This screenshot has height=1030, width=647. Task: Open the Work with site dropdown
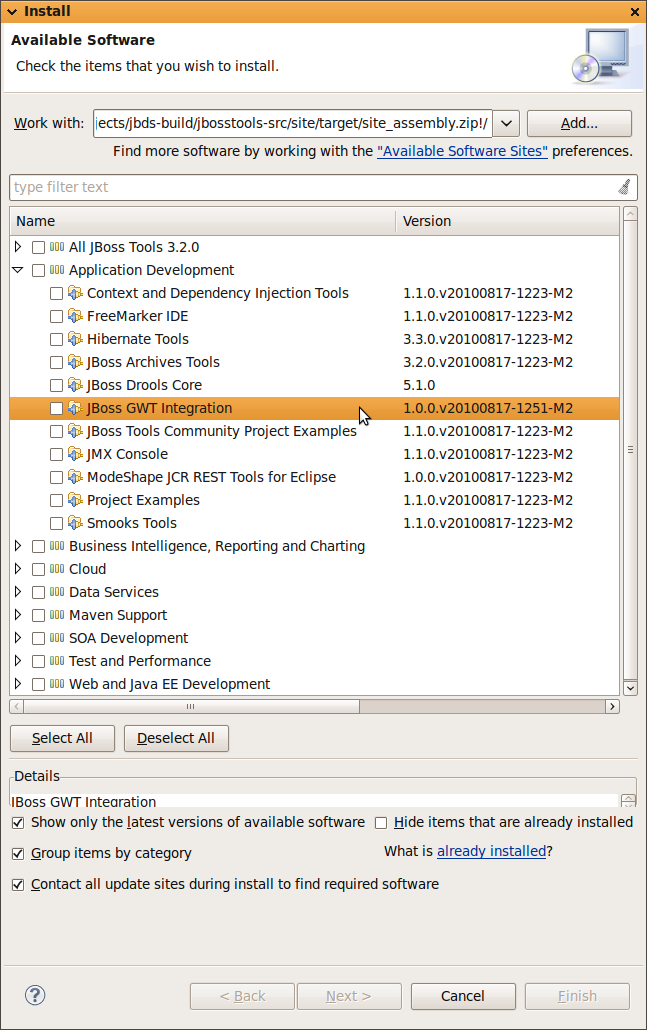coord(506,123)
